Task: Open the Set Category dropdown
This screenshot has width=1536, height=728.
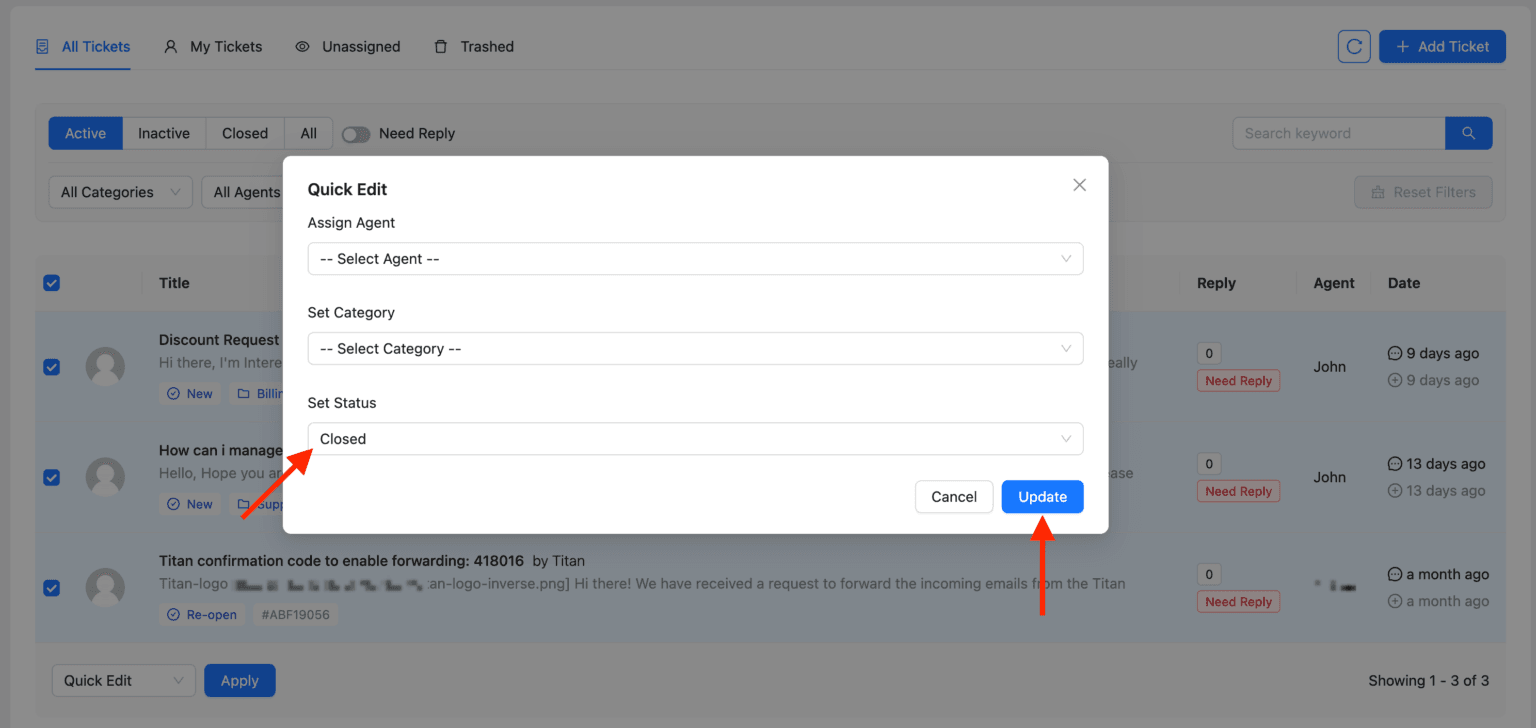Action: (695, 348)
